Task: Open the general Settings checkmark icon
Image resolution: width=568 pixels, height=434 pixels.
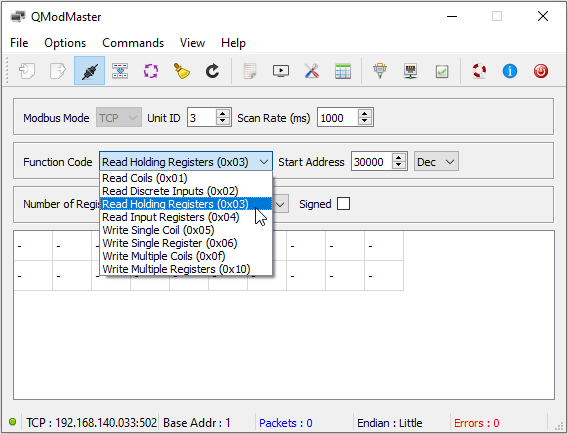Action: [x=442, y=71]
